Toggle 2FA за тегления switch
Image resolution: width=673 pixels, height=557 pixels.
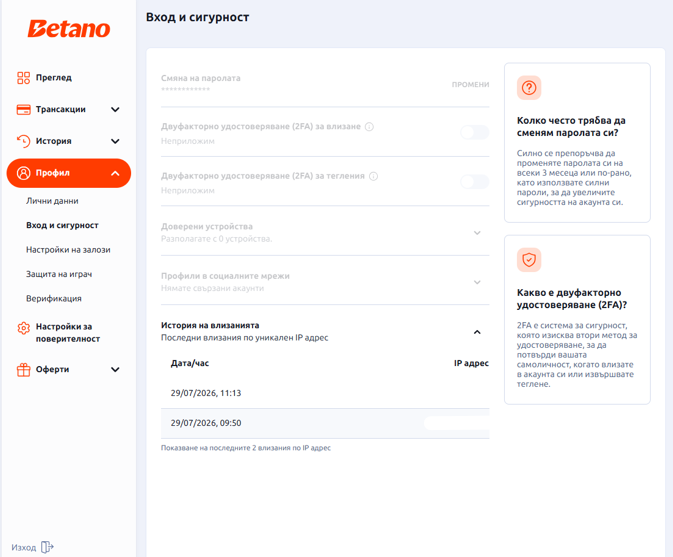(x=475, y=182)
